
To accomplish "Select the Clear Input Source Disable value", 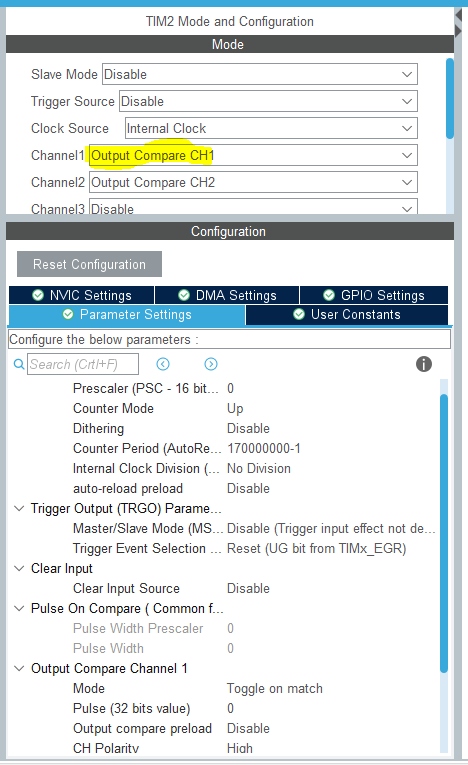I will (248, 588).
